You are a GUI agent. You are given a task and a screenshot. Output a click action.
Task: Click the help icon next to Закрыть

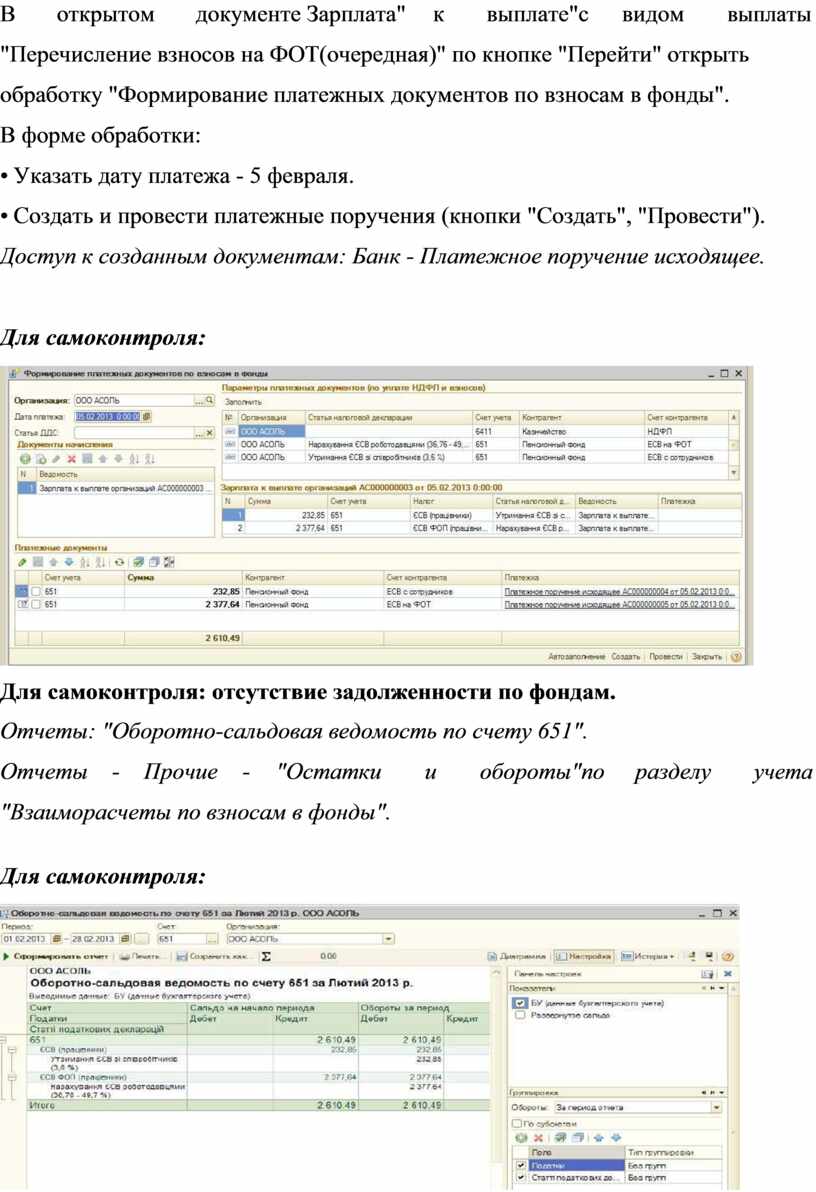[x=735, y=657]
